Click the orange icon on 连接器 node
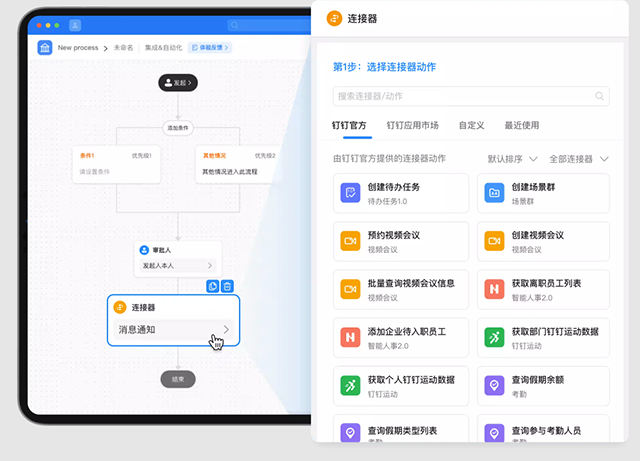Viewport: 640px width, 461px height. pos(120,307)
